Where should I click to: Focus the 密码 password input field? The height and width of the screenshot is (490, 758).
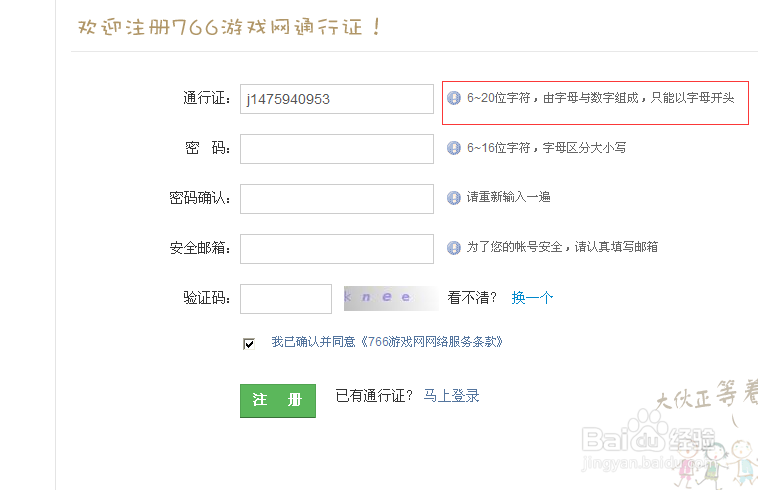336,149
